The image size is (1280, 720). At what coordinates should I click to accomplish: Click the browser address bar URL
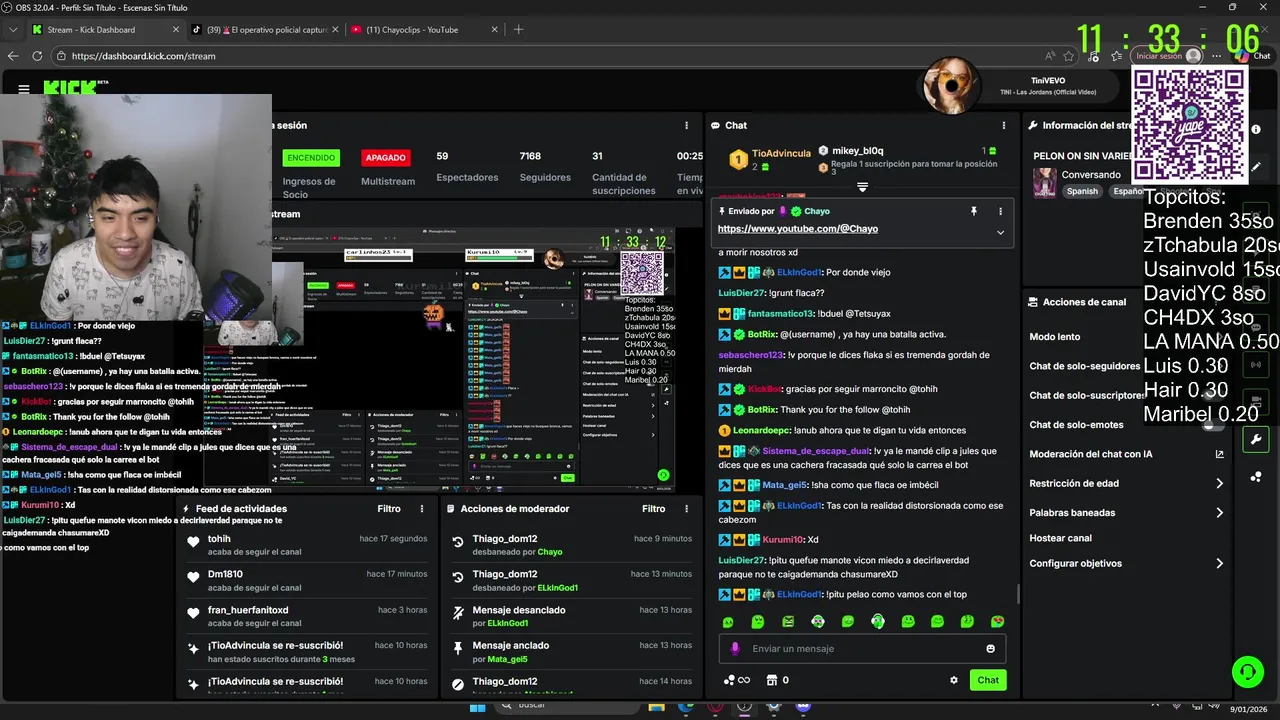(x=143, y=56)
